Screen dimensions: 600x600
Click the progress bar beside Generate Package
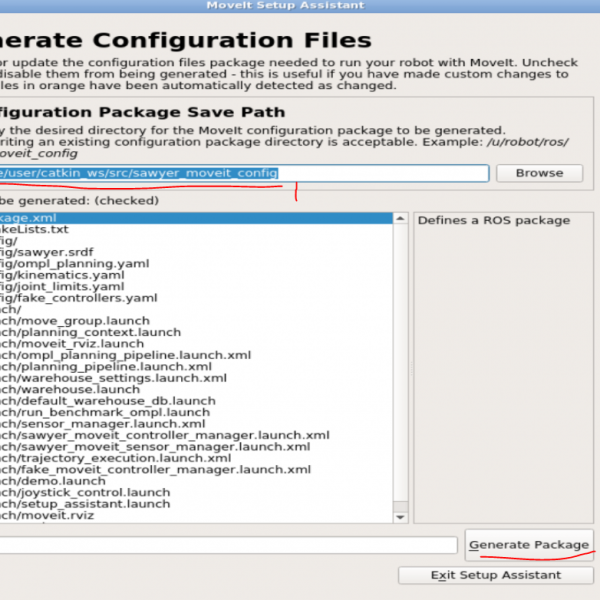(228, 545)
